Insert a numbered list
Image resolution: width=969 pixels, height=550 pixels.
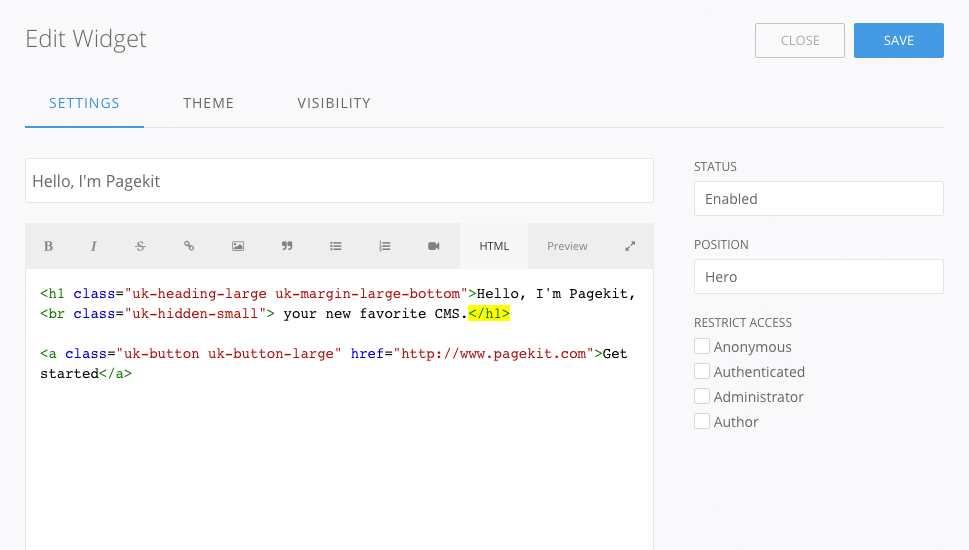click(x=385, y=246)
